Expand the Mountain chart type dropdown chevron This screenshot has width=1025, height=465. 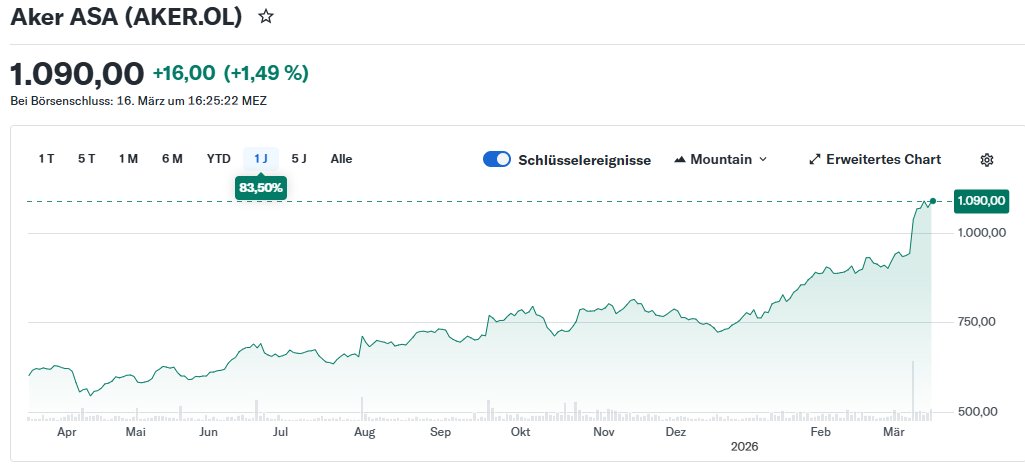763,160
